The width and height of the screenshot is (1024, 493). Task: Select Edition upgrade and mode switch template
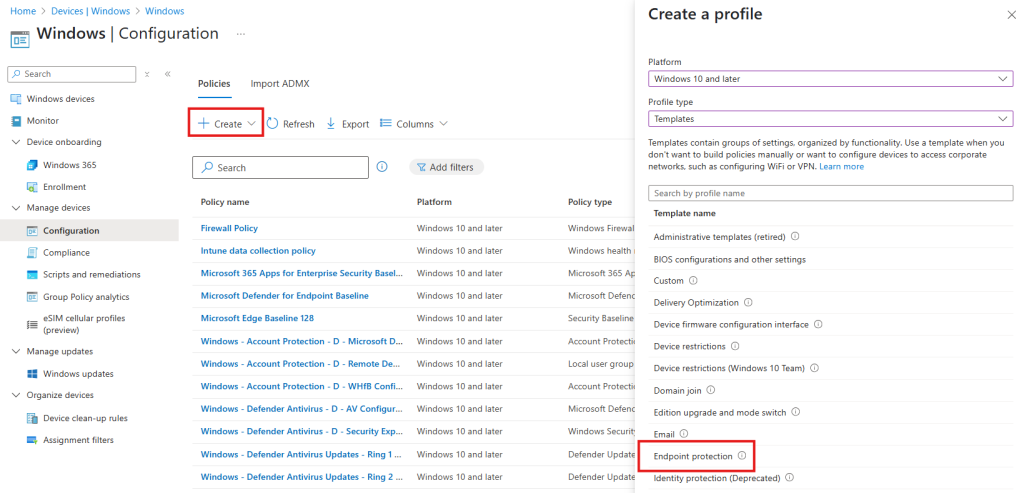click(720, 412)
